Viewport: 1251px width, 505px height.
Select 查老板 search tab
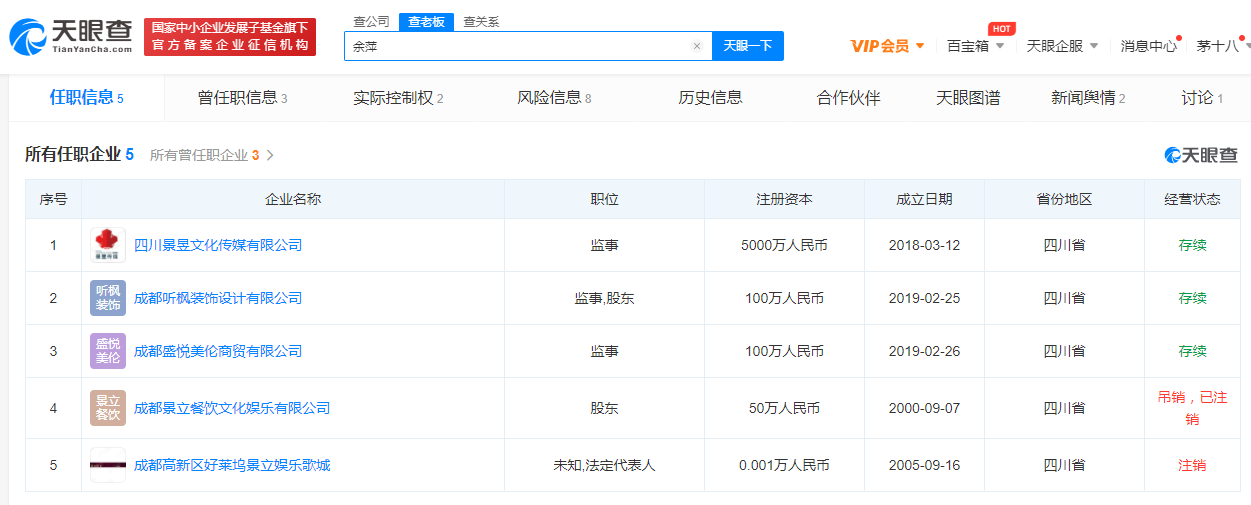click(426, 22)
